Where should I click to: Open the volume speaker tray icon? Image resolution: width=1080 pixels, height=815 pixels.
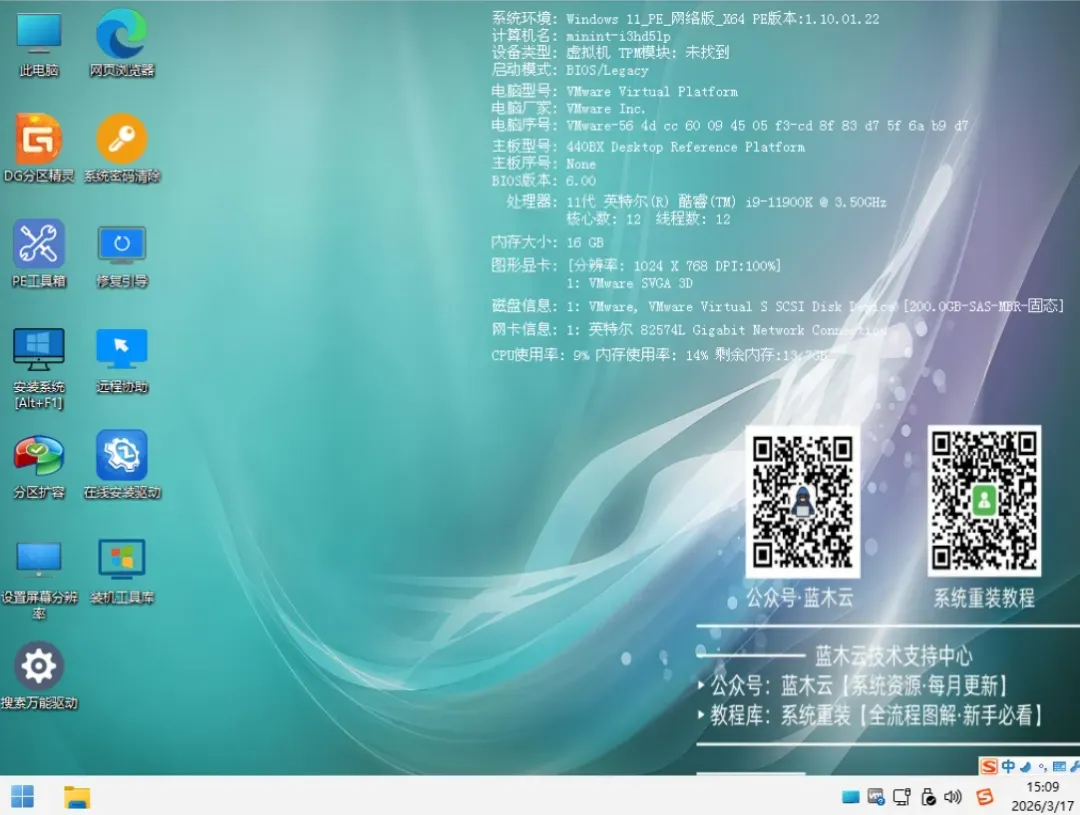[x=953, y=797]
